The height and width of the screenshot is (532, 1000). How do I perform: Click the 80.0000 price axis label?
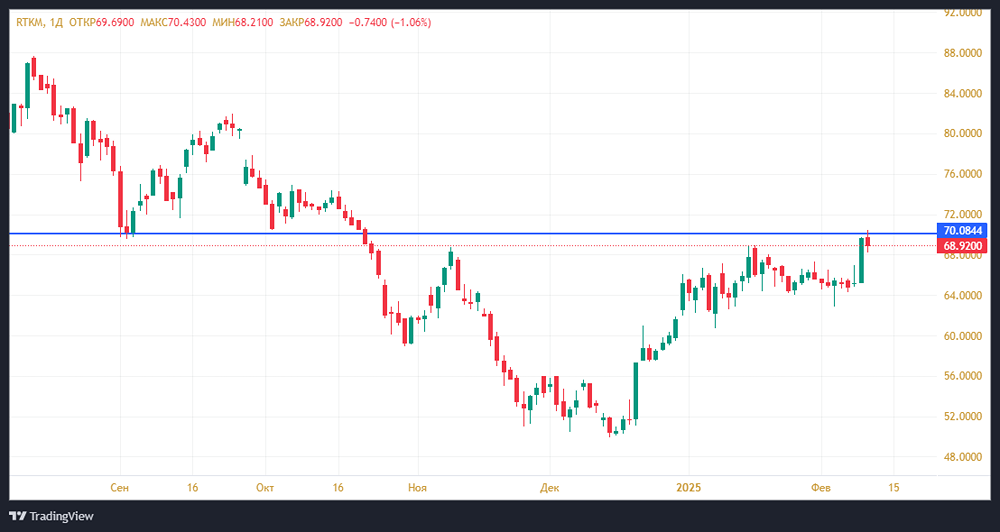click(x=962, y=133)
